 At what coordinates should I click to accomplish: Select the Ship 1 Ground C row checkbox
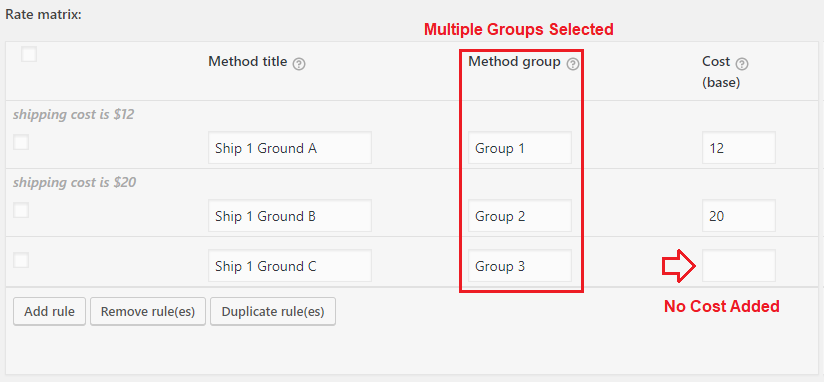(x=21, y=260)
